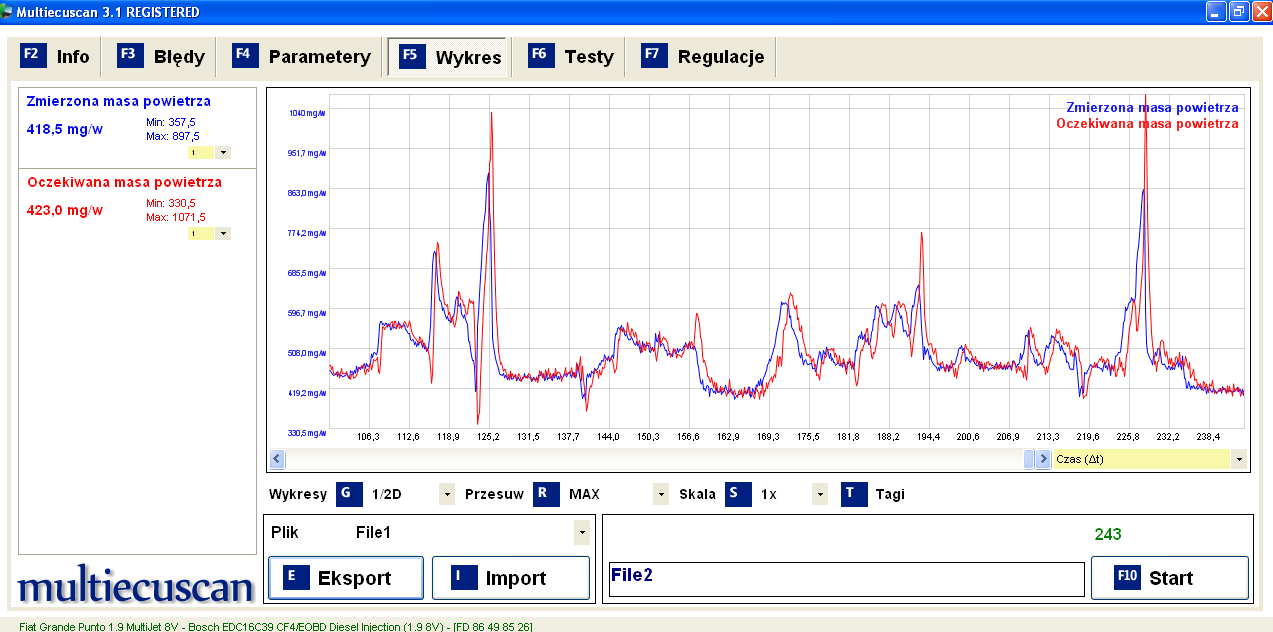Click the F6 key icon beside Testy

[542, 55]
